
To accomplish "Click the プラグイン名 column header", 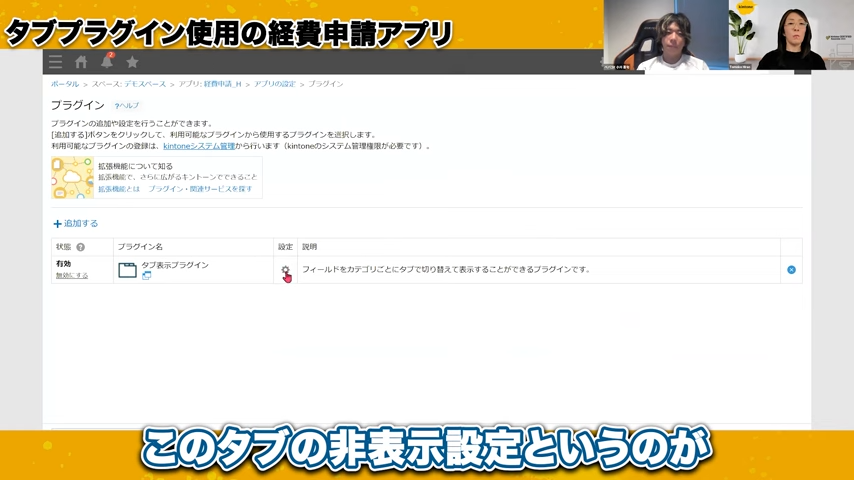I will [140, 247].
